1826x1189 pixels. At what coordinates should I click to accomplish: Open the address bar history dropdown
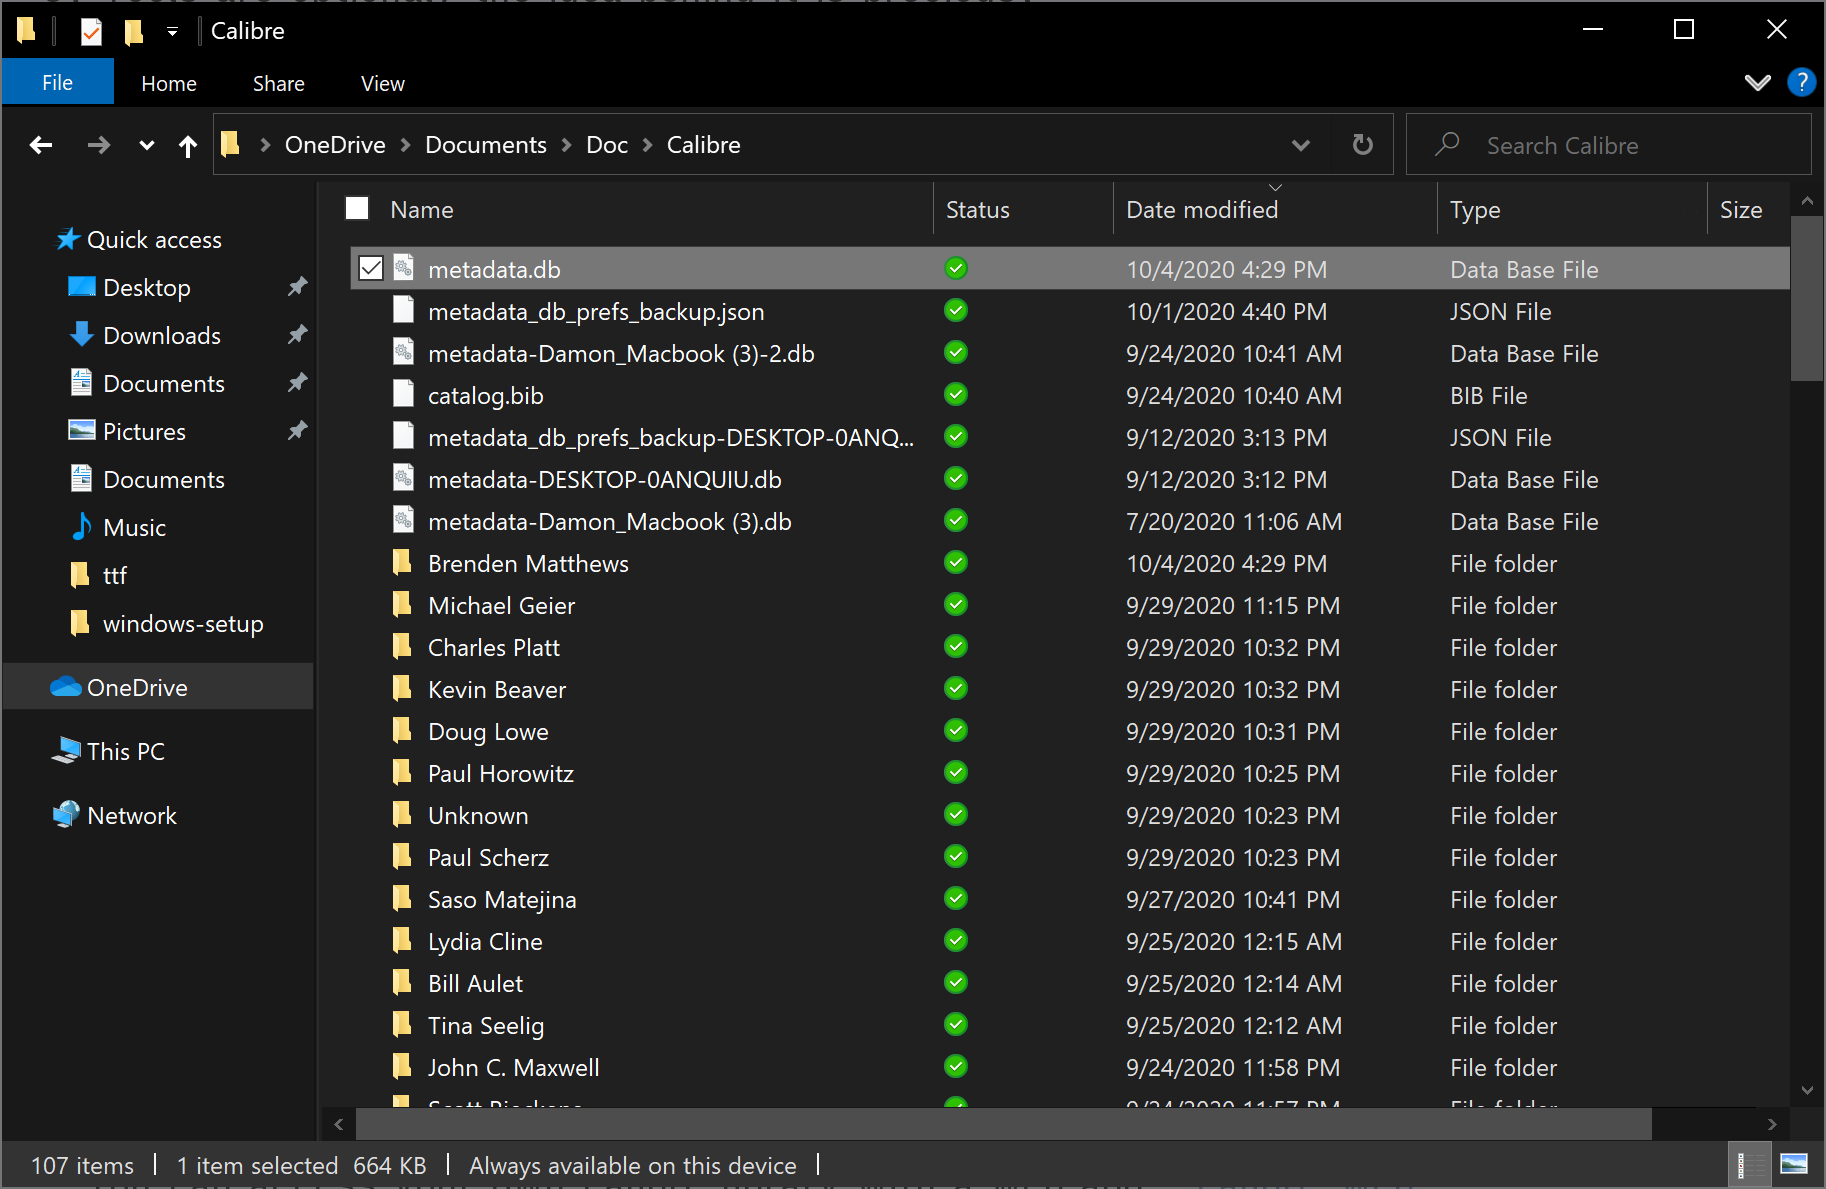click(1300, 145)
